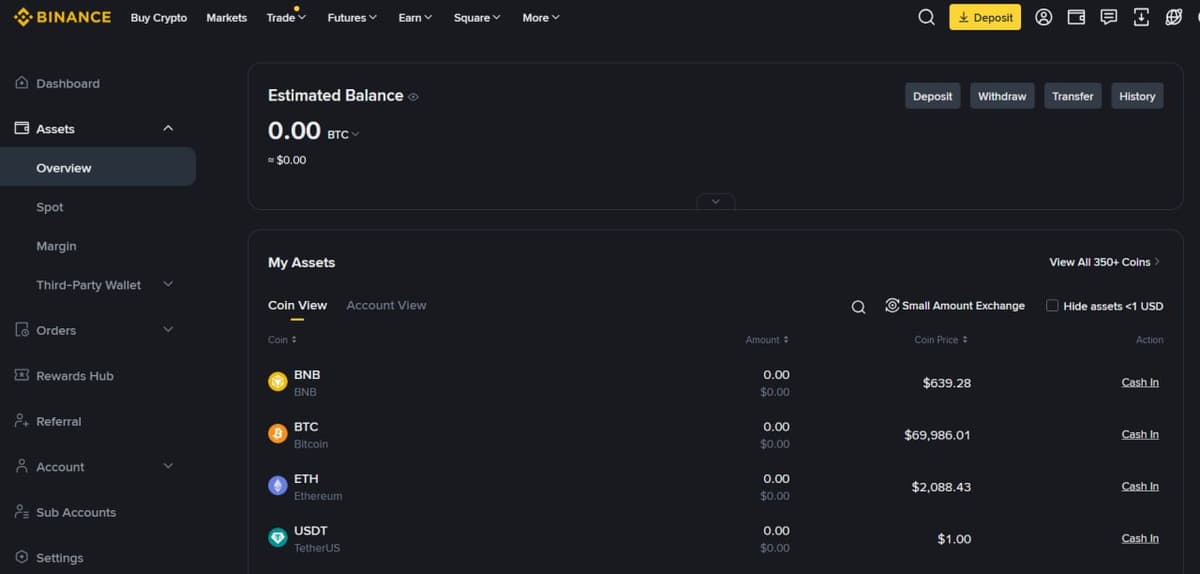Viewport: 1200px width, 574px height.
Task: Click Cash In for BNB
Action: (1140, 382)
